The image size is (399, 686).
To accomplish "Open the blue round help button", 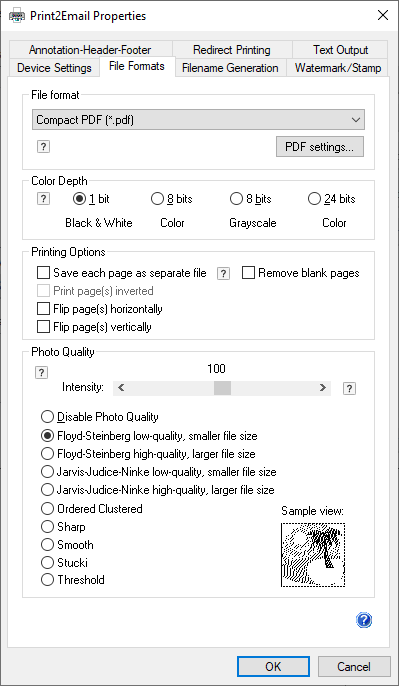I will click(x=364, y=620).
